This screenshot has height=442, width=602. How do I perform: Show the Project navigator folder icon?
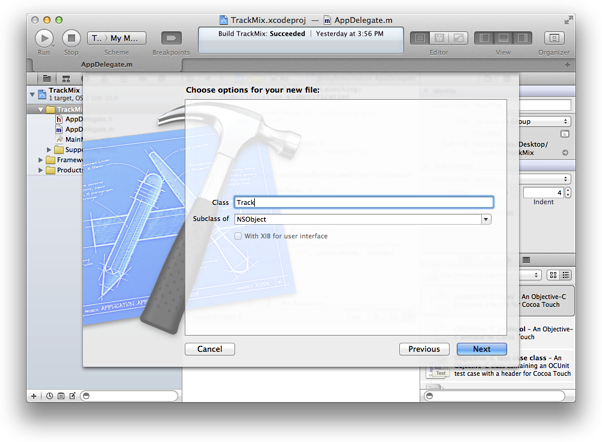click(x=47, y=79)
